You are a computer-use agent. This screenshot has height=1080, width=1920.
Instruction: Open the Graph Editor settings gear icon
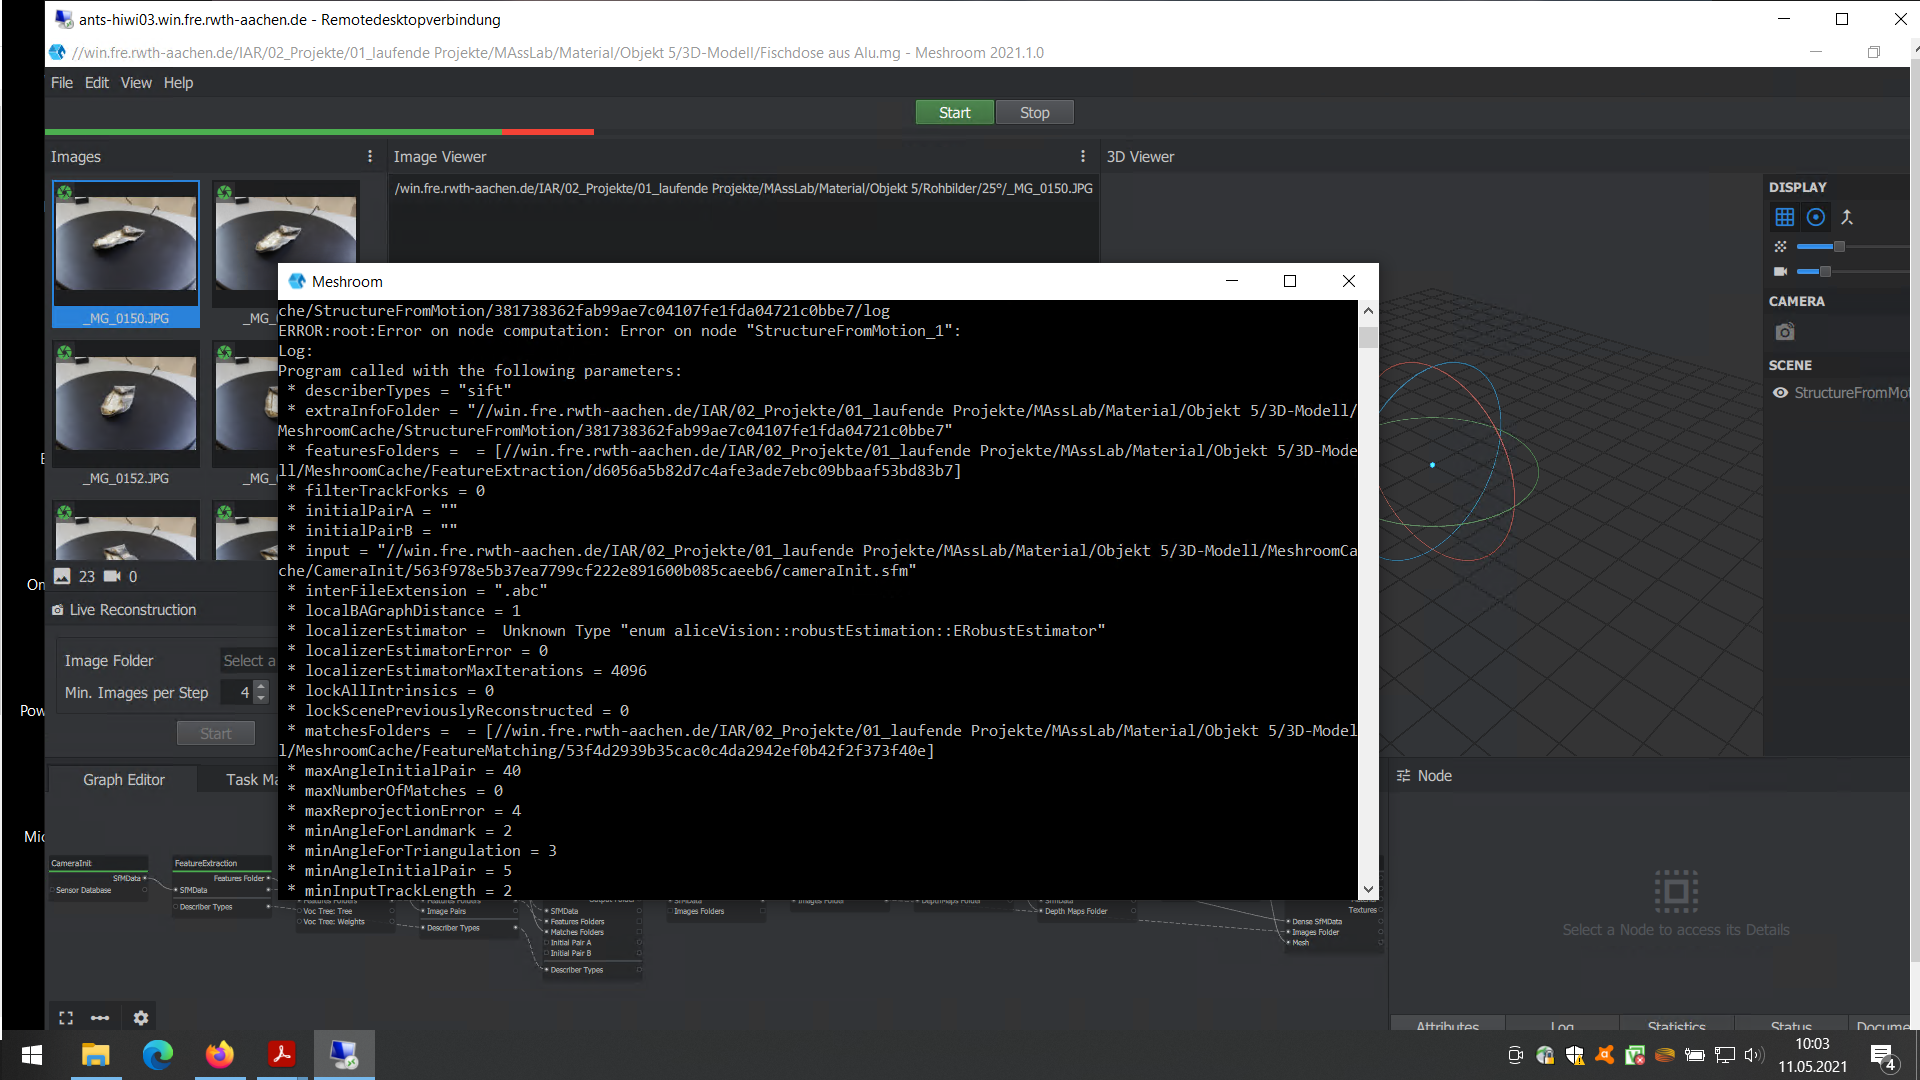pyautogui.click(x=140, y=1017)
